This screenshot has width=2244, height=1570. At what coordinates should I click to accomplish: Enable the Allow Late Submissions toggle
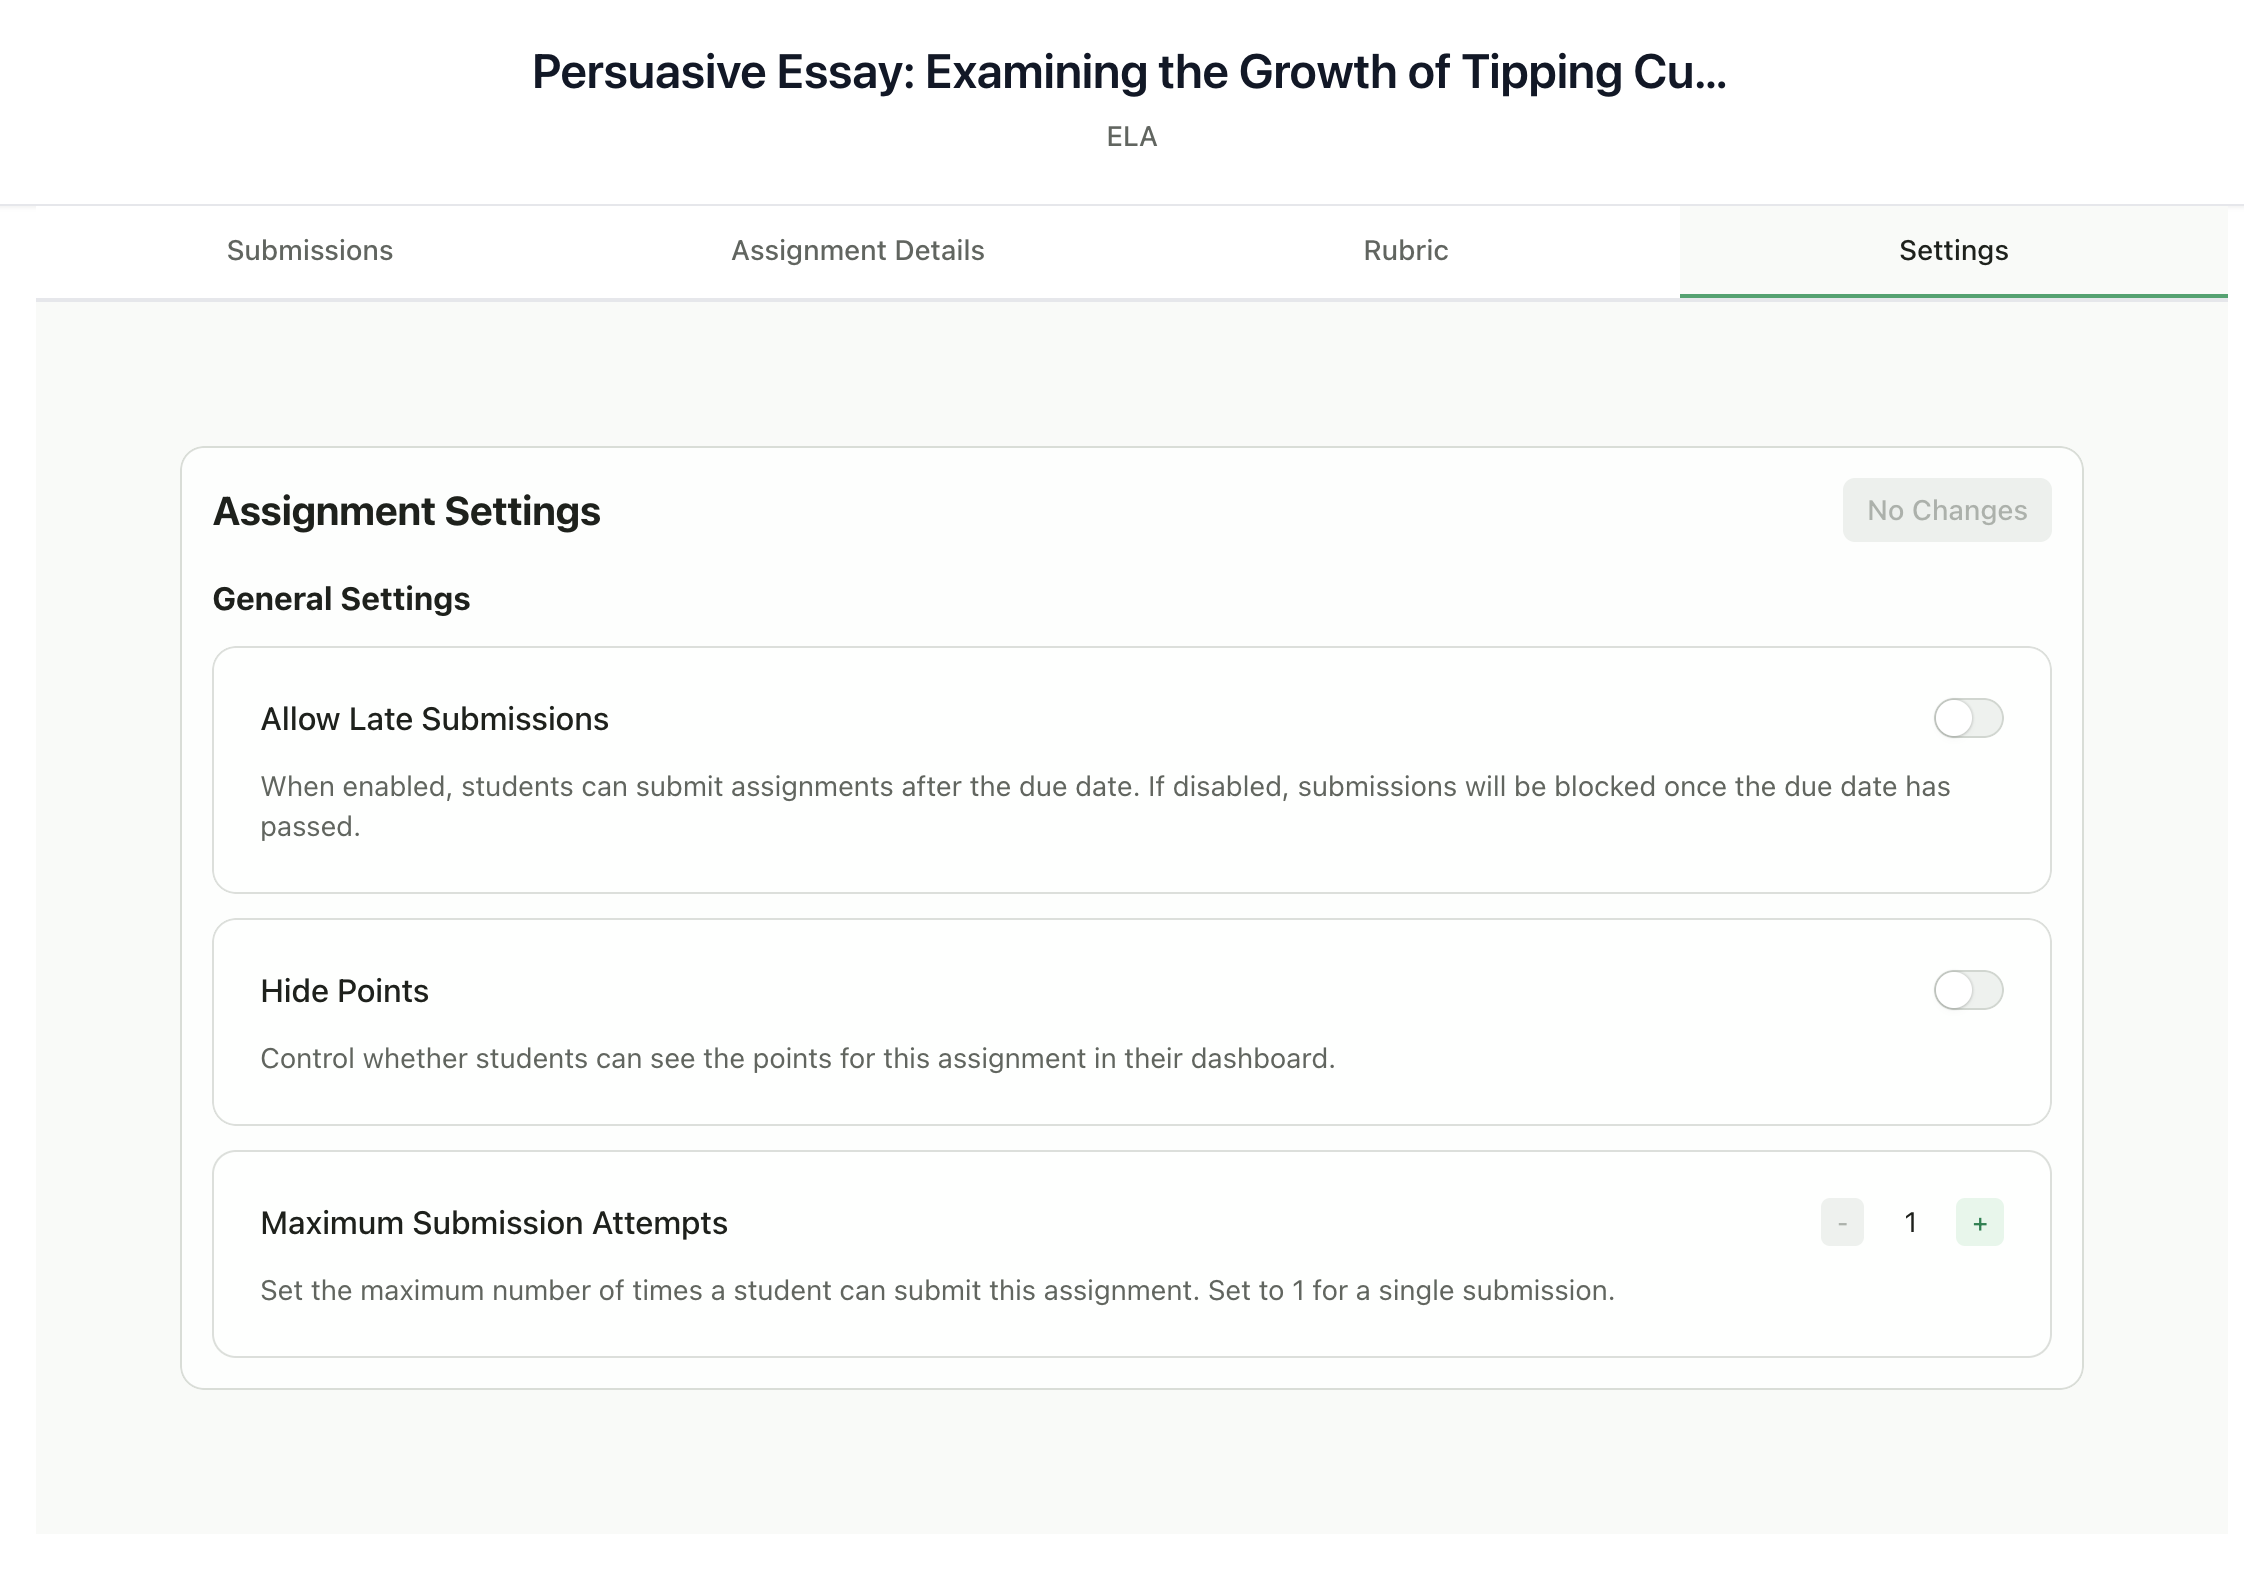pos(1968,718)
